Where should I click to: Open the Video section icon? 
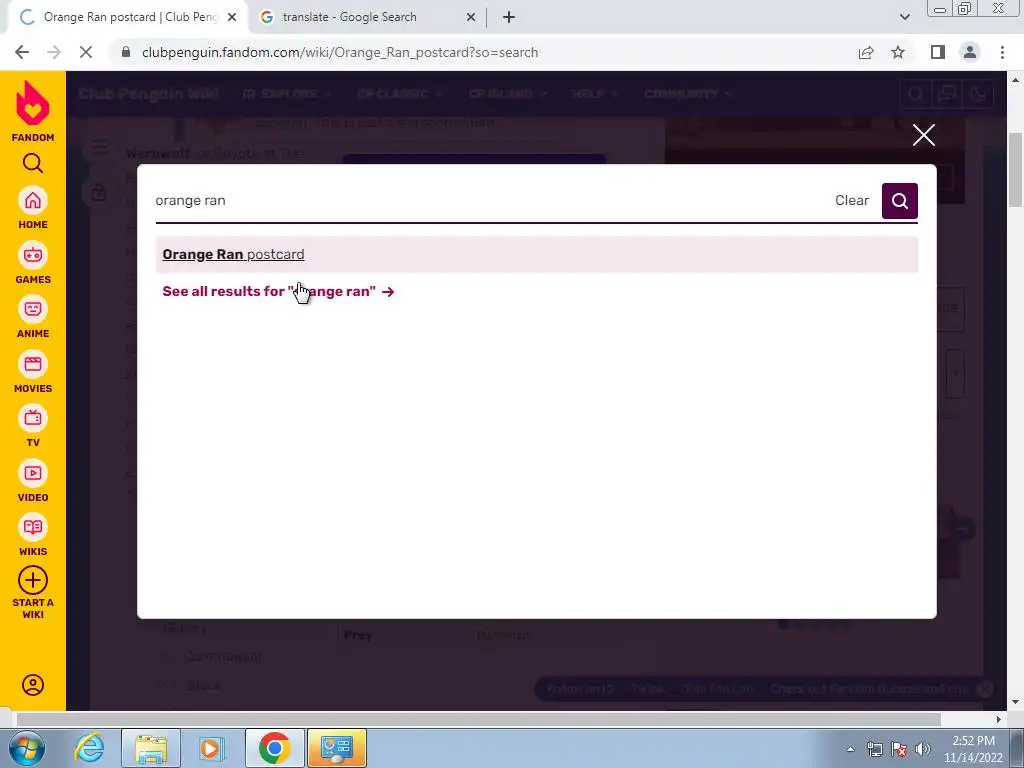click(33, 473)
